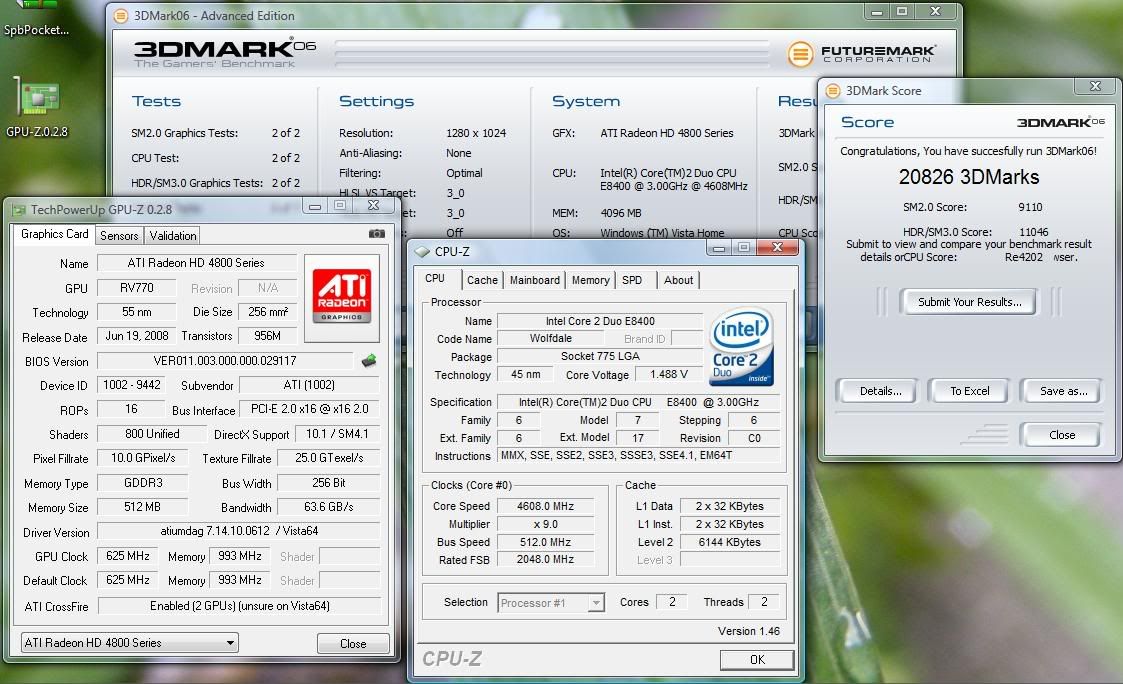
Task: Switch to the Sensors tab
Action: point(119,236)
